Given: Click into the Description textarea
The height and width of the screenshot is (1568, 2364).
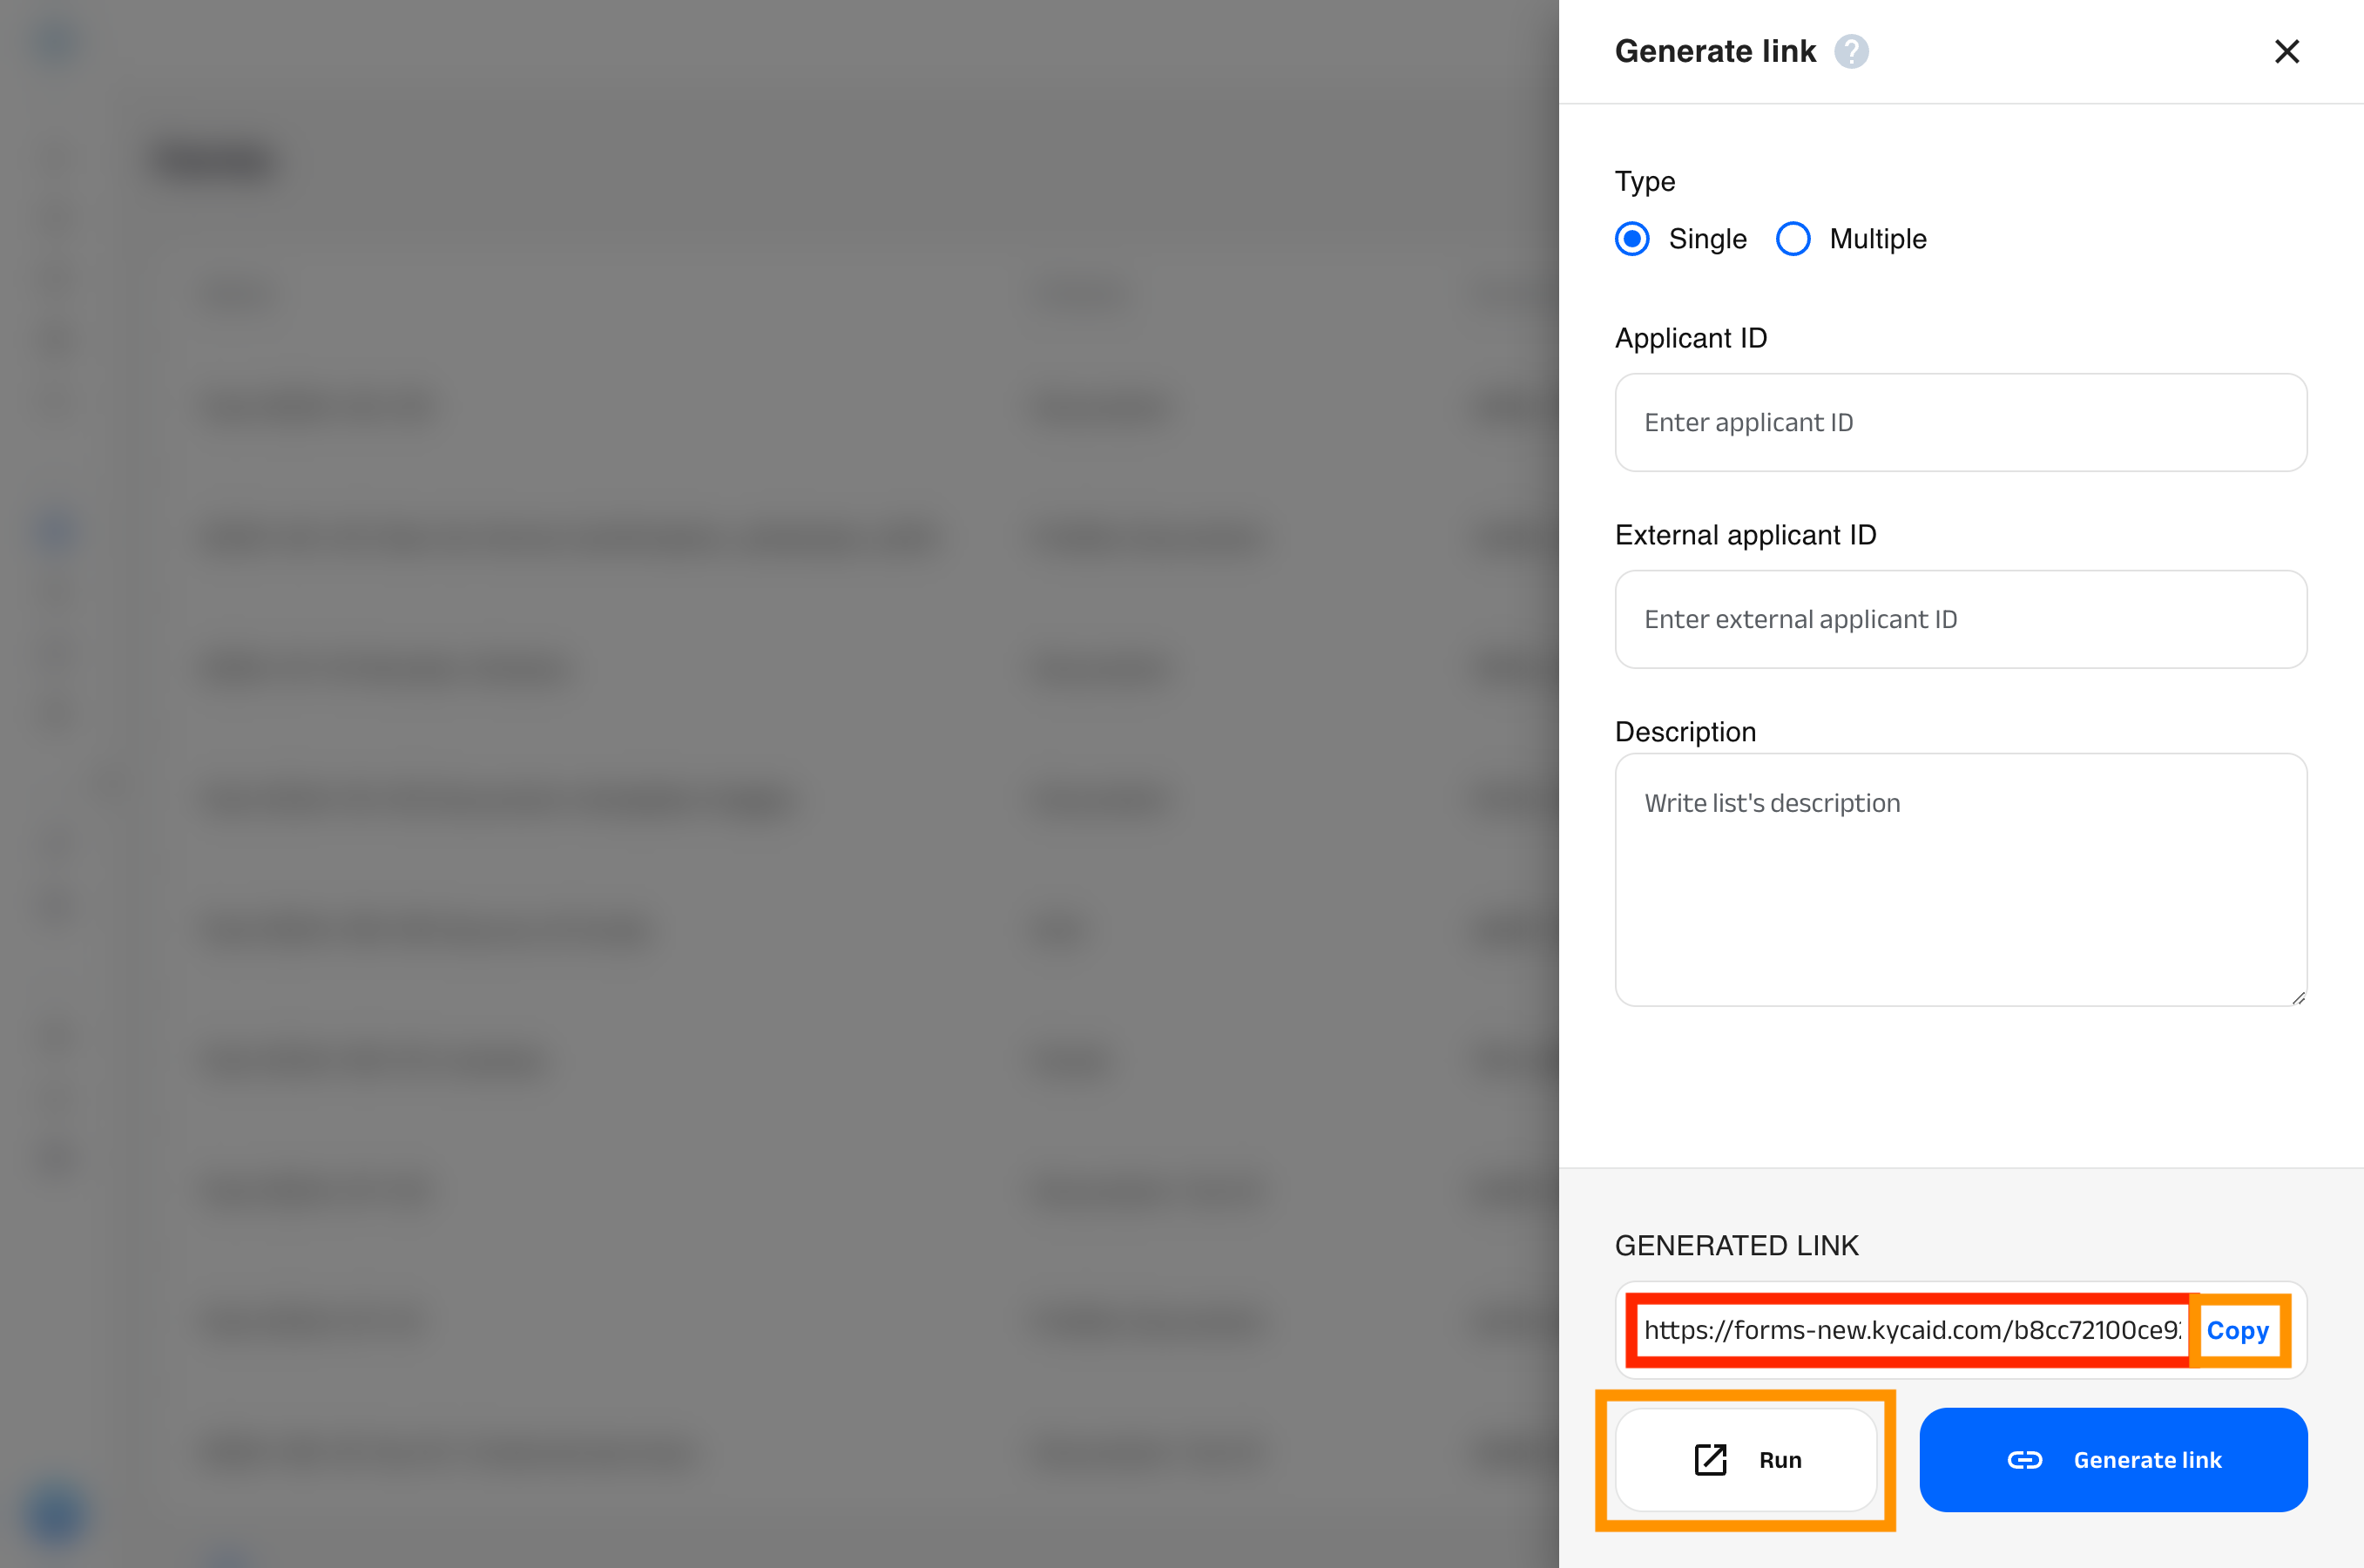Looking at the screenshot, I should pyautogui.click(x=1961, y=880).
